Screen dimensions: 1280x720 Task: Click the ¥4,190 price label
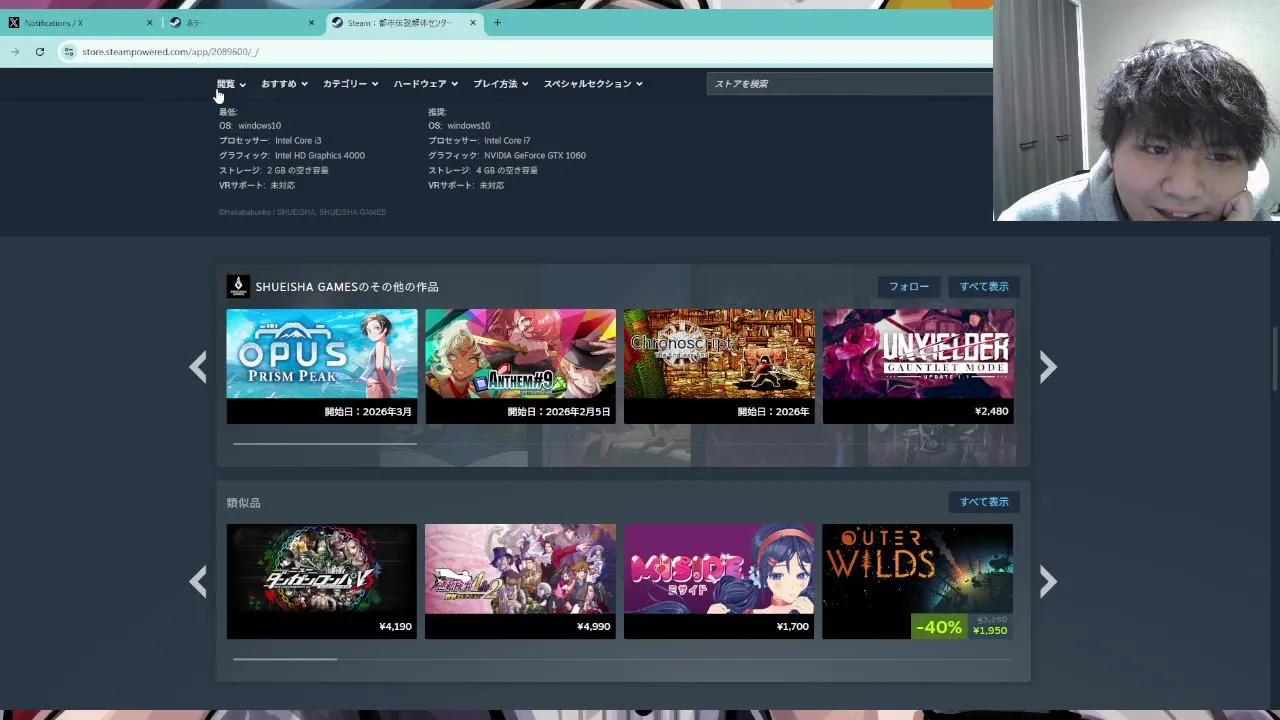pyautogui.click(x=395, y=627)
